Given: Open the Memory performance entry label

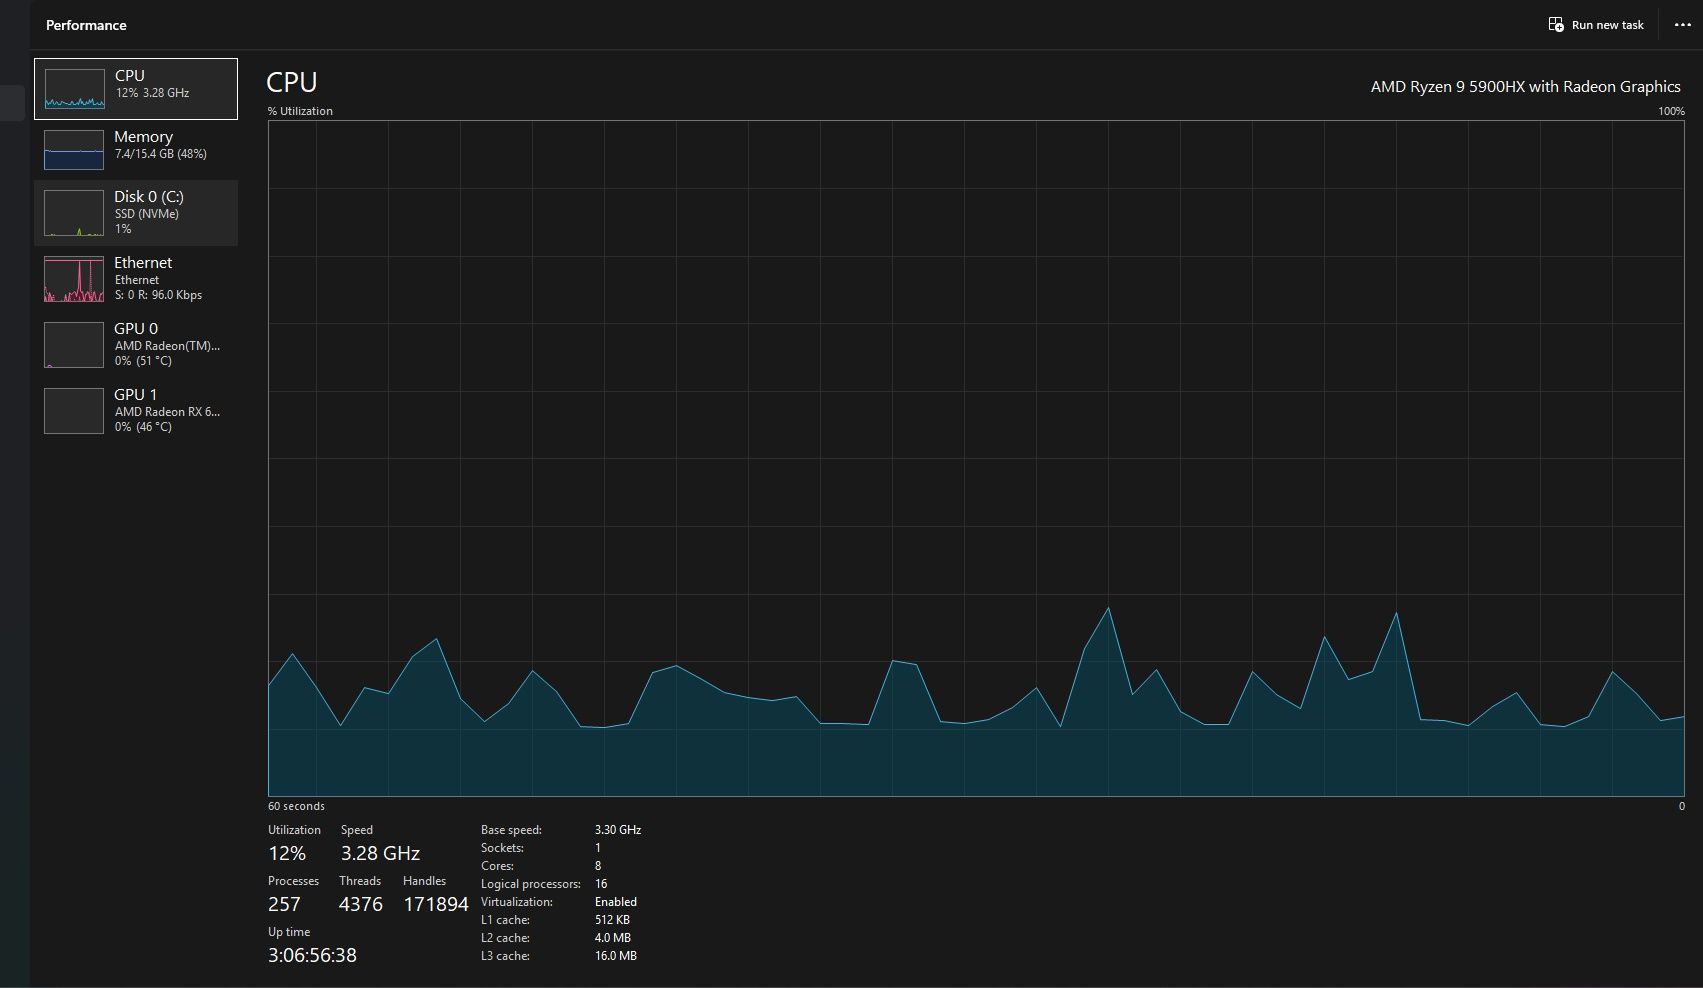Looking at the screenshot, I should coord(143,136).
